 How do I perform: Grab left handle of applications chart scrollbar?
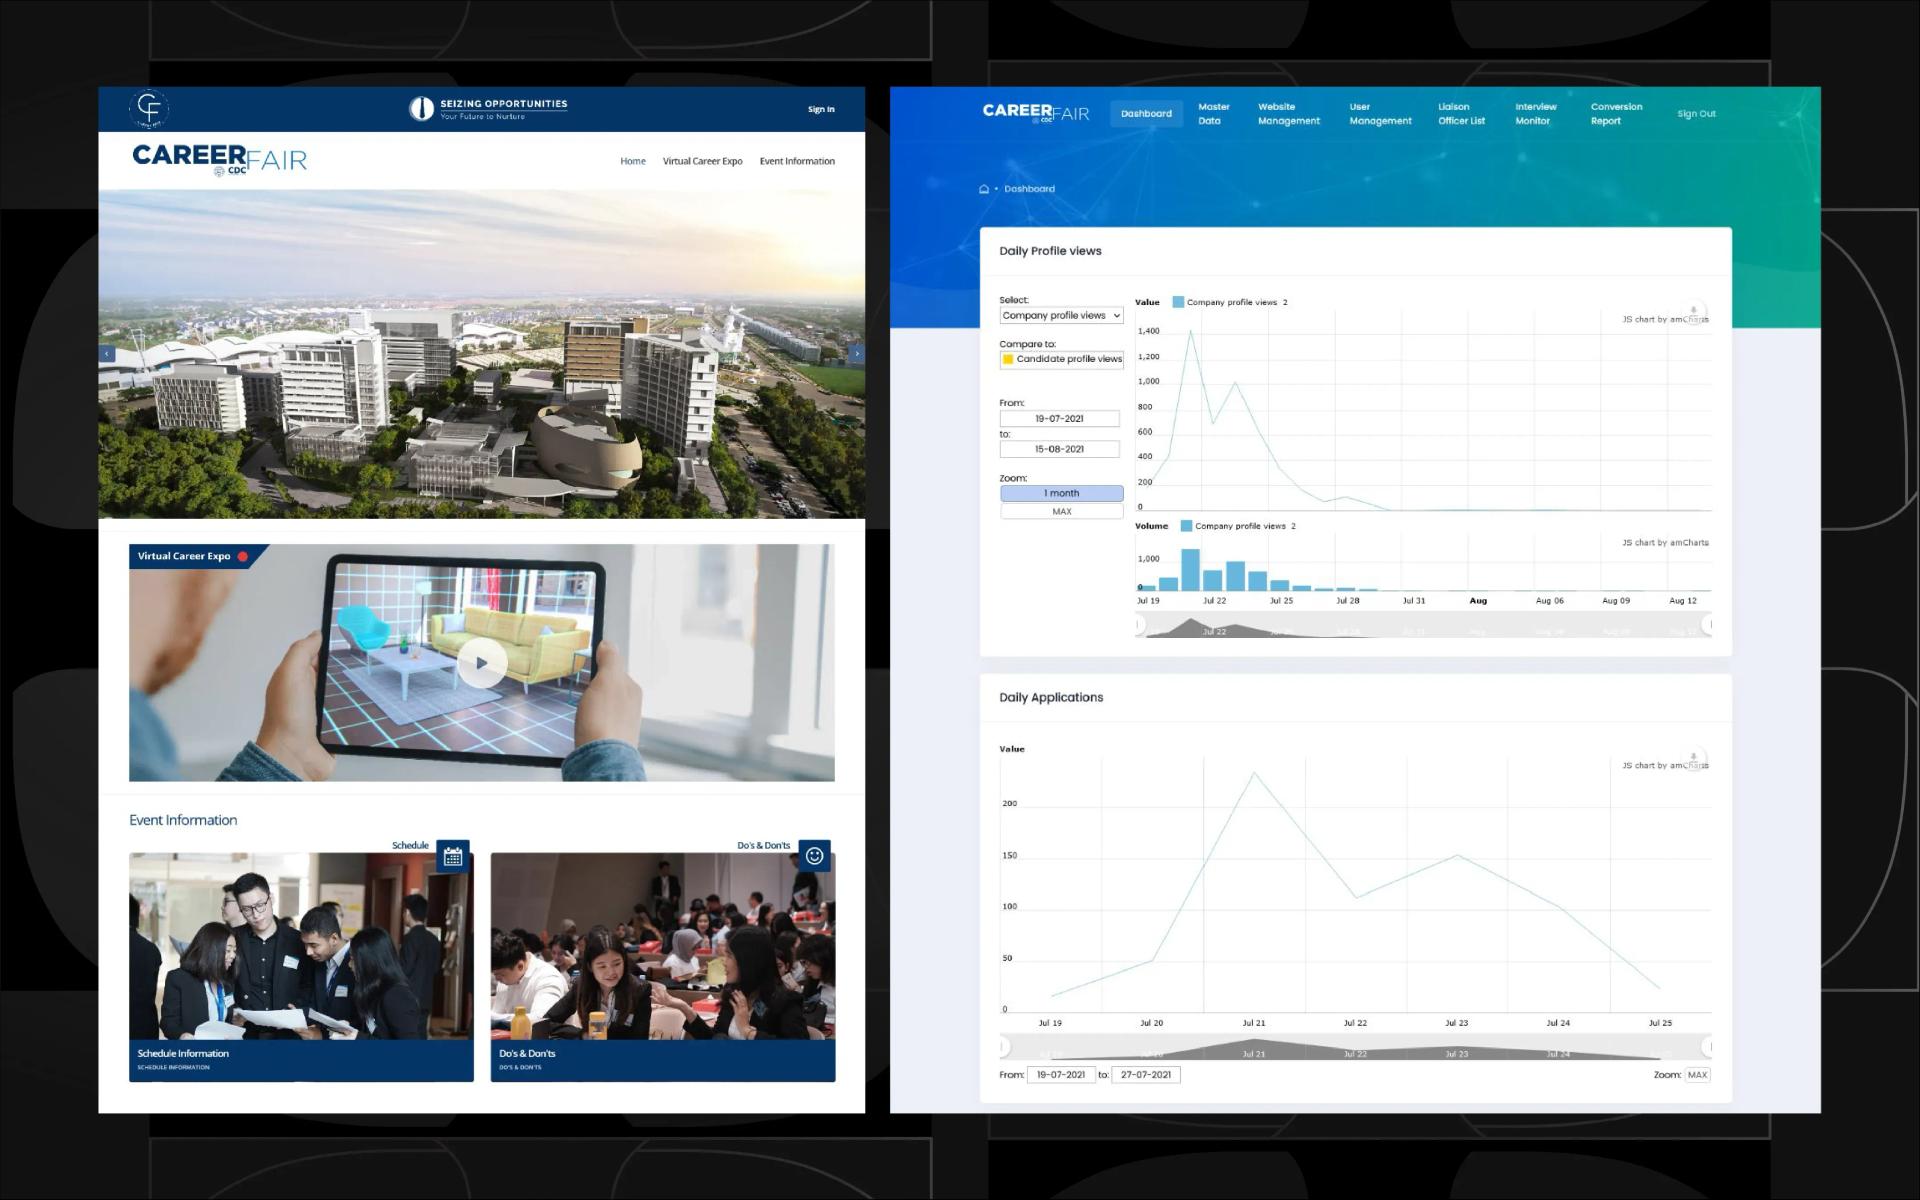(1004, 1048)
